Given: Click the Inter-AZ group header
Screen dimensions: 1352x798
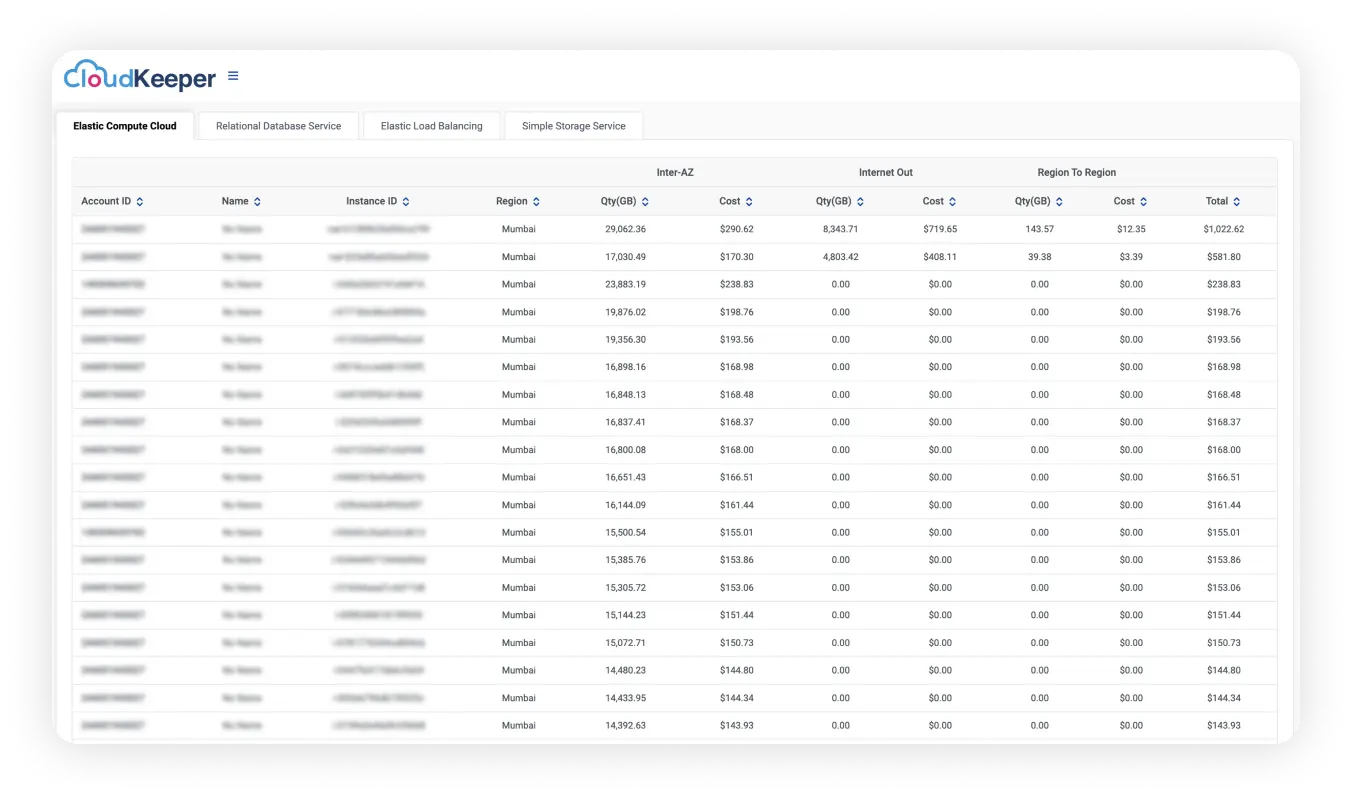Looking at the screenshot, I should 675,172.
